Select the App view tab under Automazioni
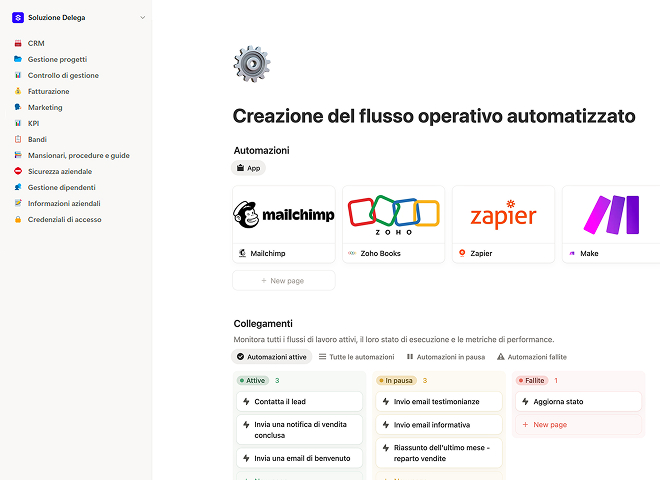Image resolution: width=660 pixels, height=480 pixels. tap(248, 168)
